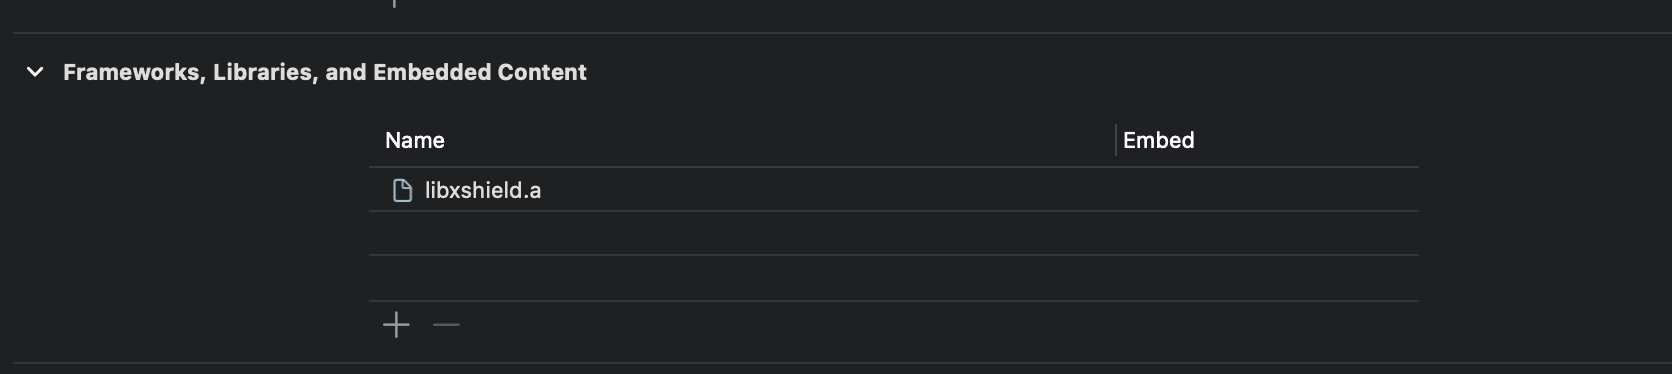Select the first empty row under libxshield.a
The image size is (1672, 374).
(894, 233)
